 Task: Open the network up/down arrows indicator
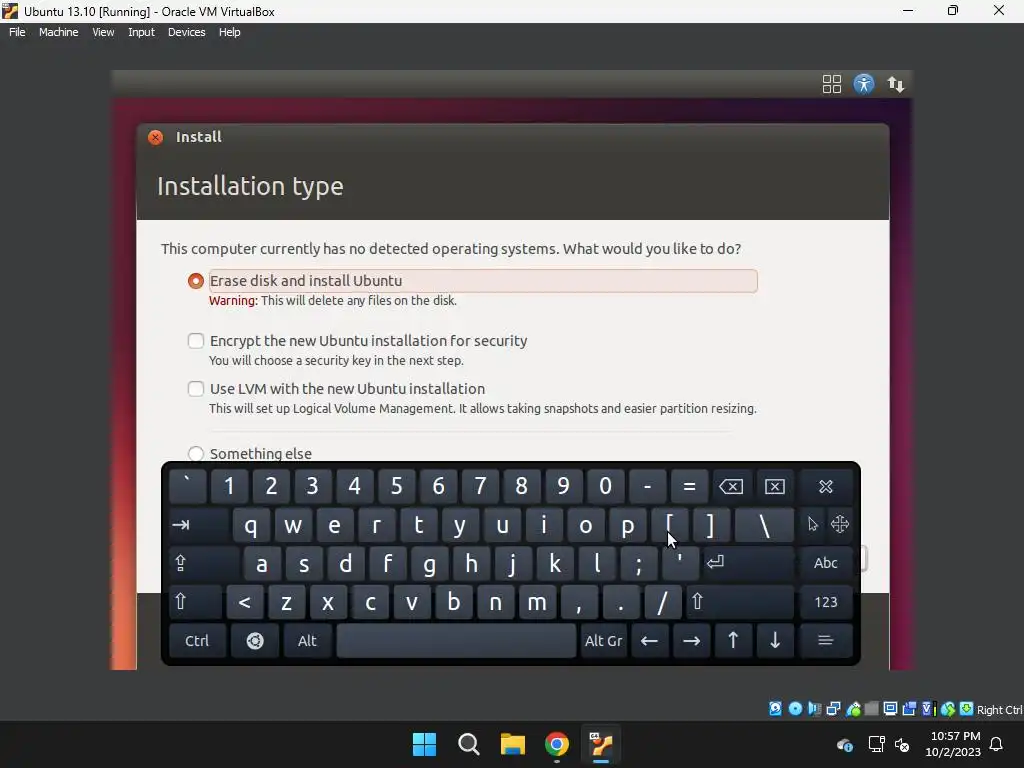click(895, 84)
